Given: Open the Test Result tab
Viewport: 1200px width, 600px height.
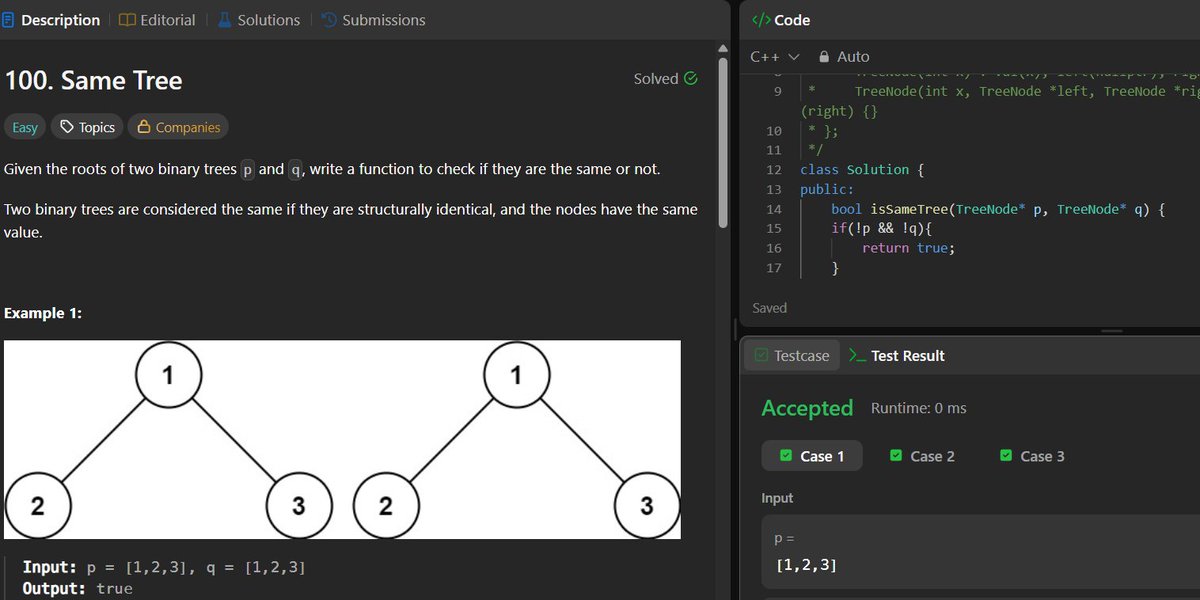Looking at the screenshot, I should [x=896, y=356].
